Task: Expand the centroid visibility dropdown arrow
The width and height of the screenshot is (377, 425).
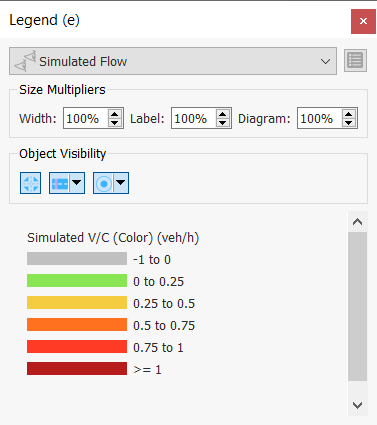Action: (121, 183)
